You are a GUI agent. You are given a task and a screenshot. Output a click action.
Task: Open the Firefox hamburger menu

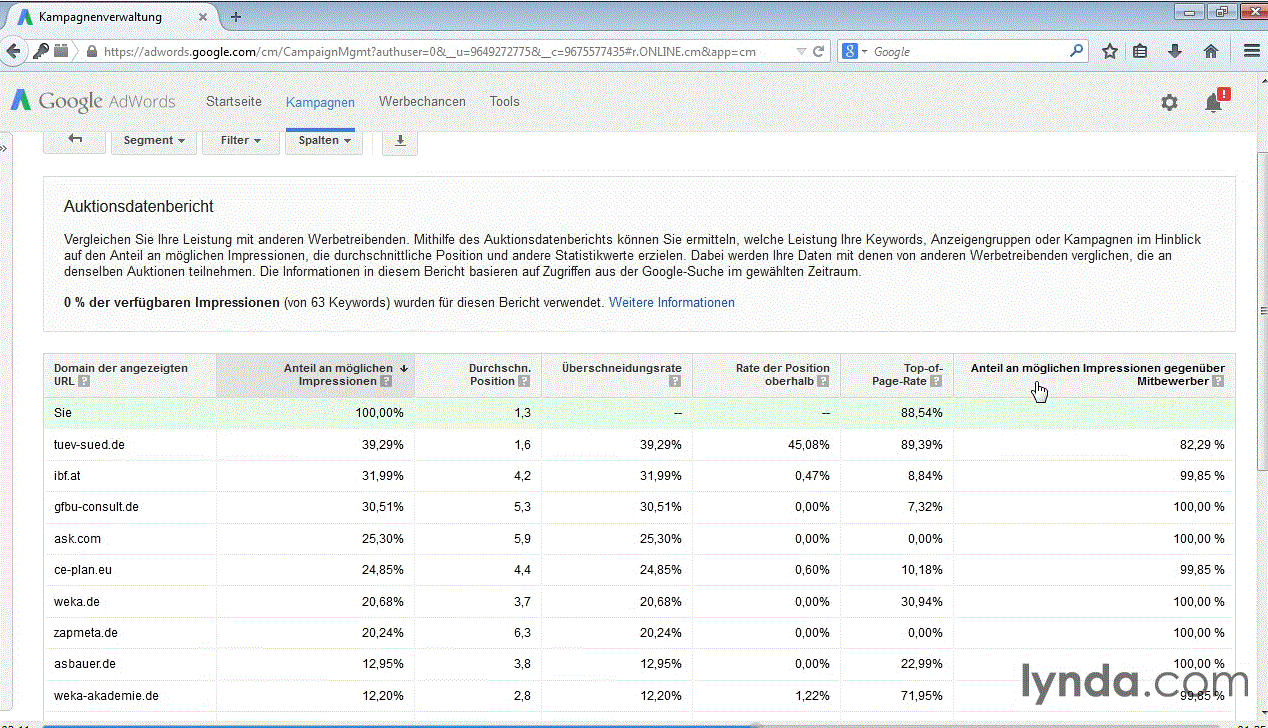[1251, 51]
